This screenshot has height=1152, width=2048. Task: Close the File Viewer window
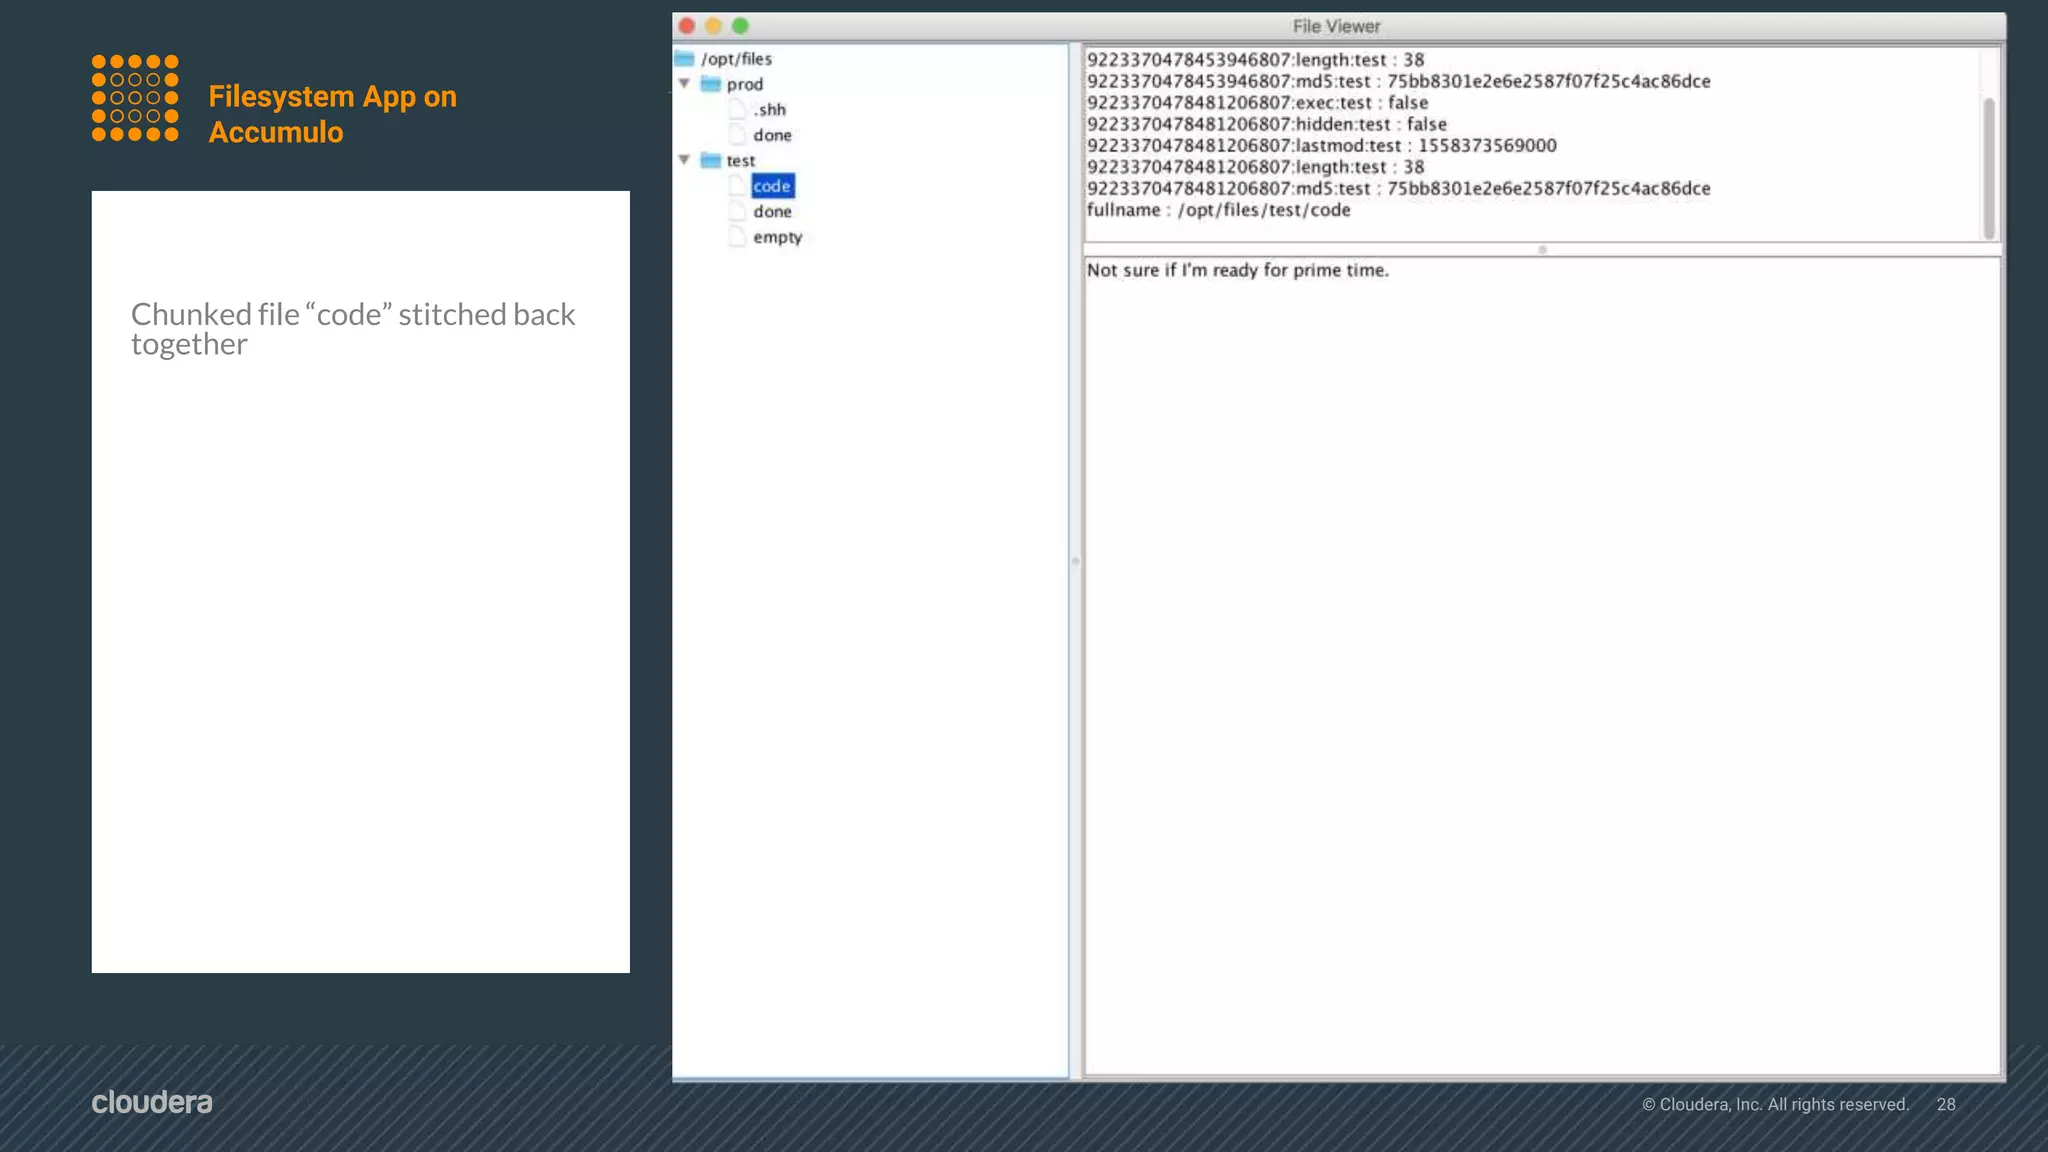(x=687, y=26)
